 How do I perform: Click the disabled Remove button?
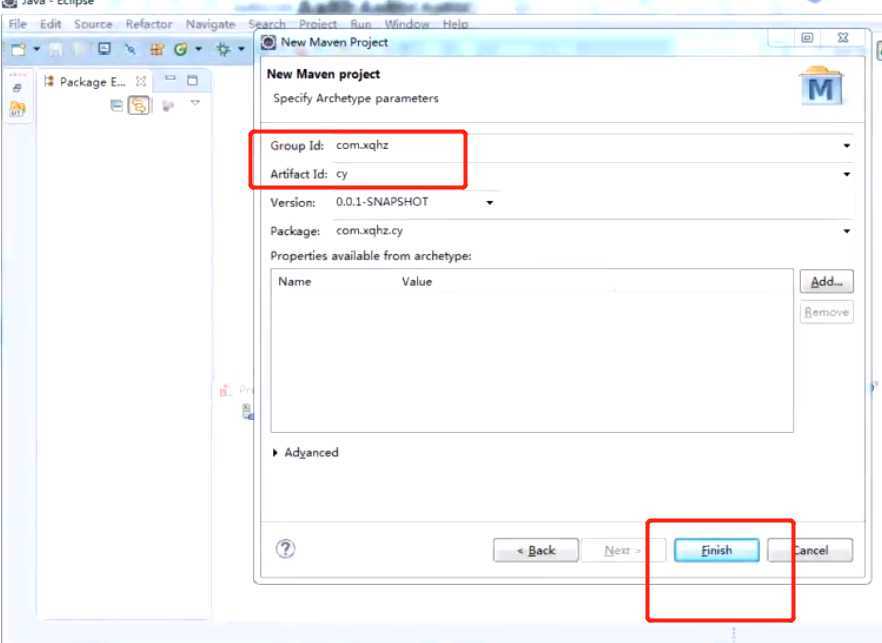point(826,312)
